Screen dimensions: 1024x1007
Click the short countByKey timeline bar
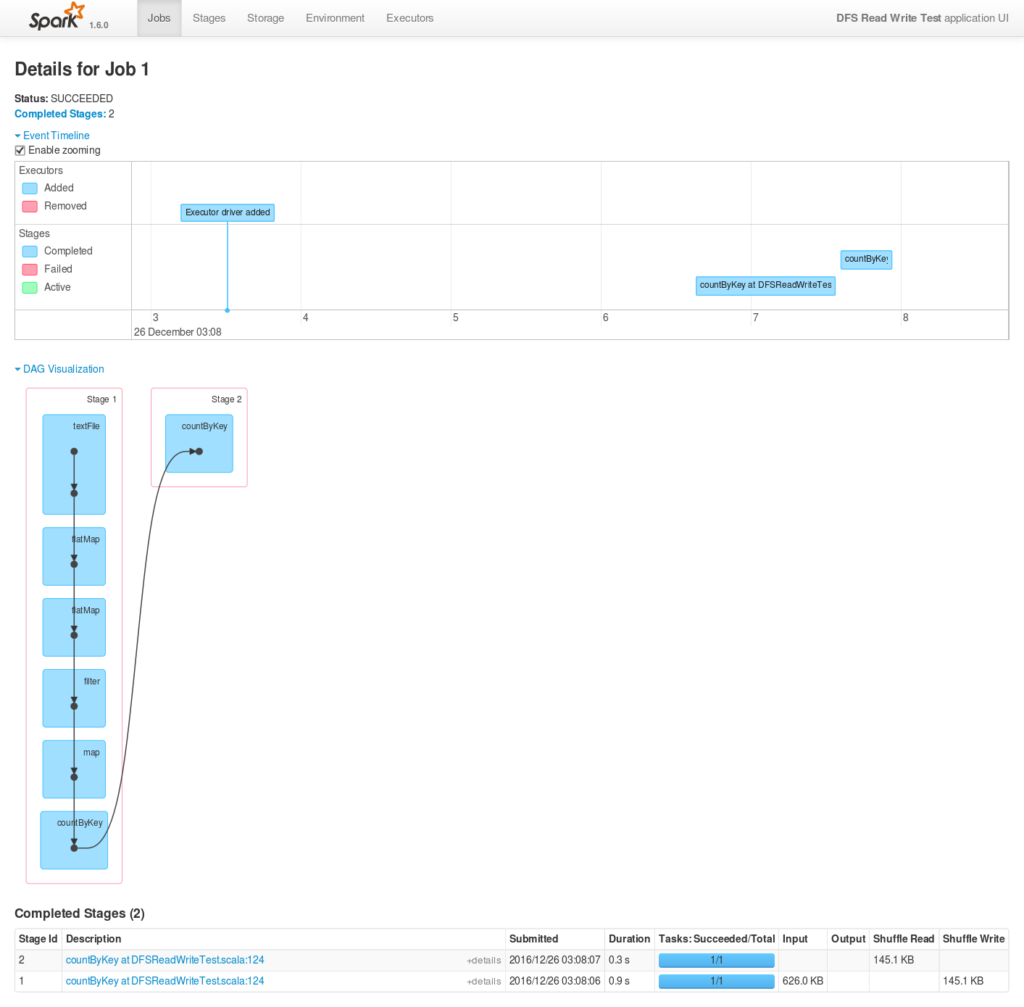coord(866,259)
